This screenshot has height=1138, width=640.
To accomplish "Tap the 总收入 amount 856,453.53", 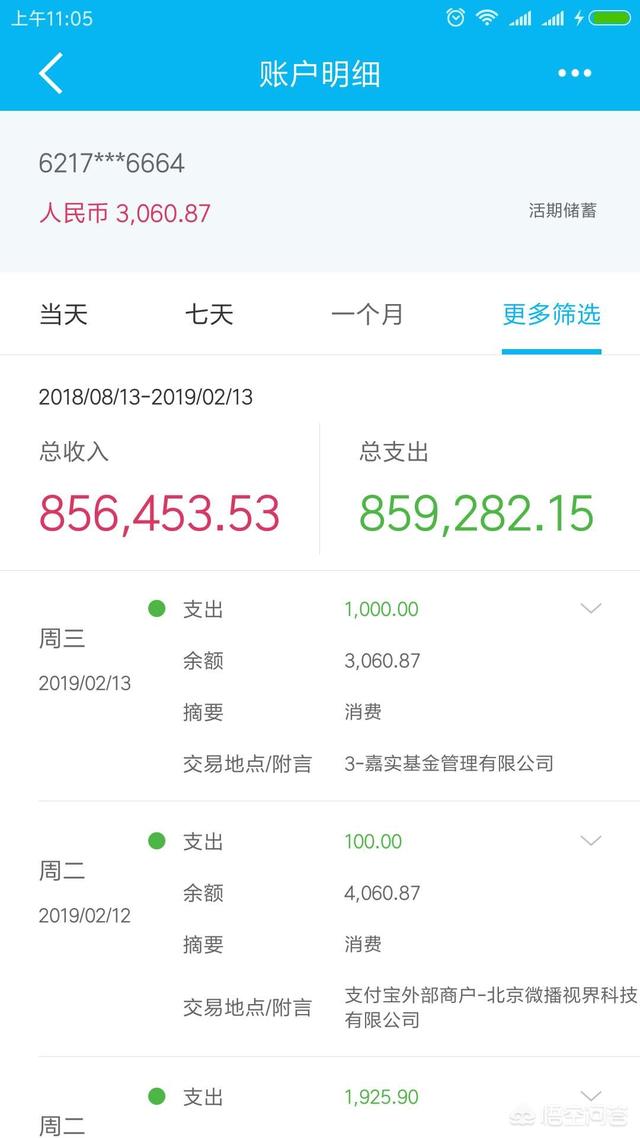I will pos(160,513).
